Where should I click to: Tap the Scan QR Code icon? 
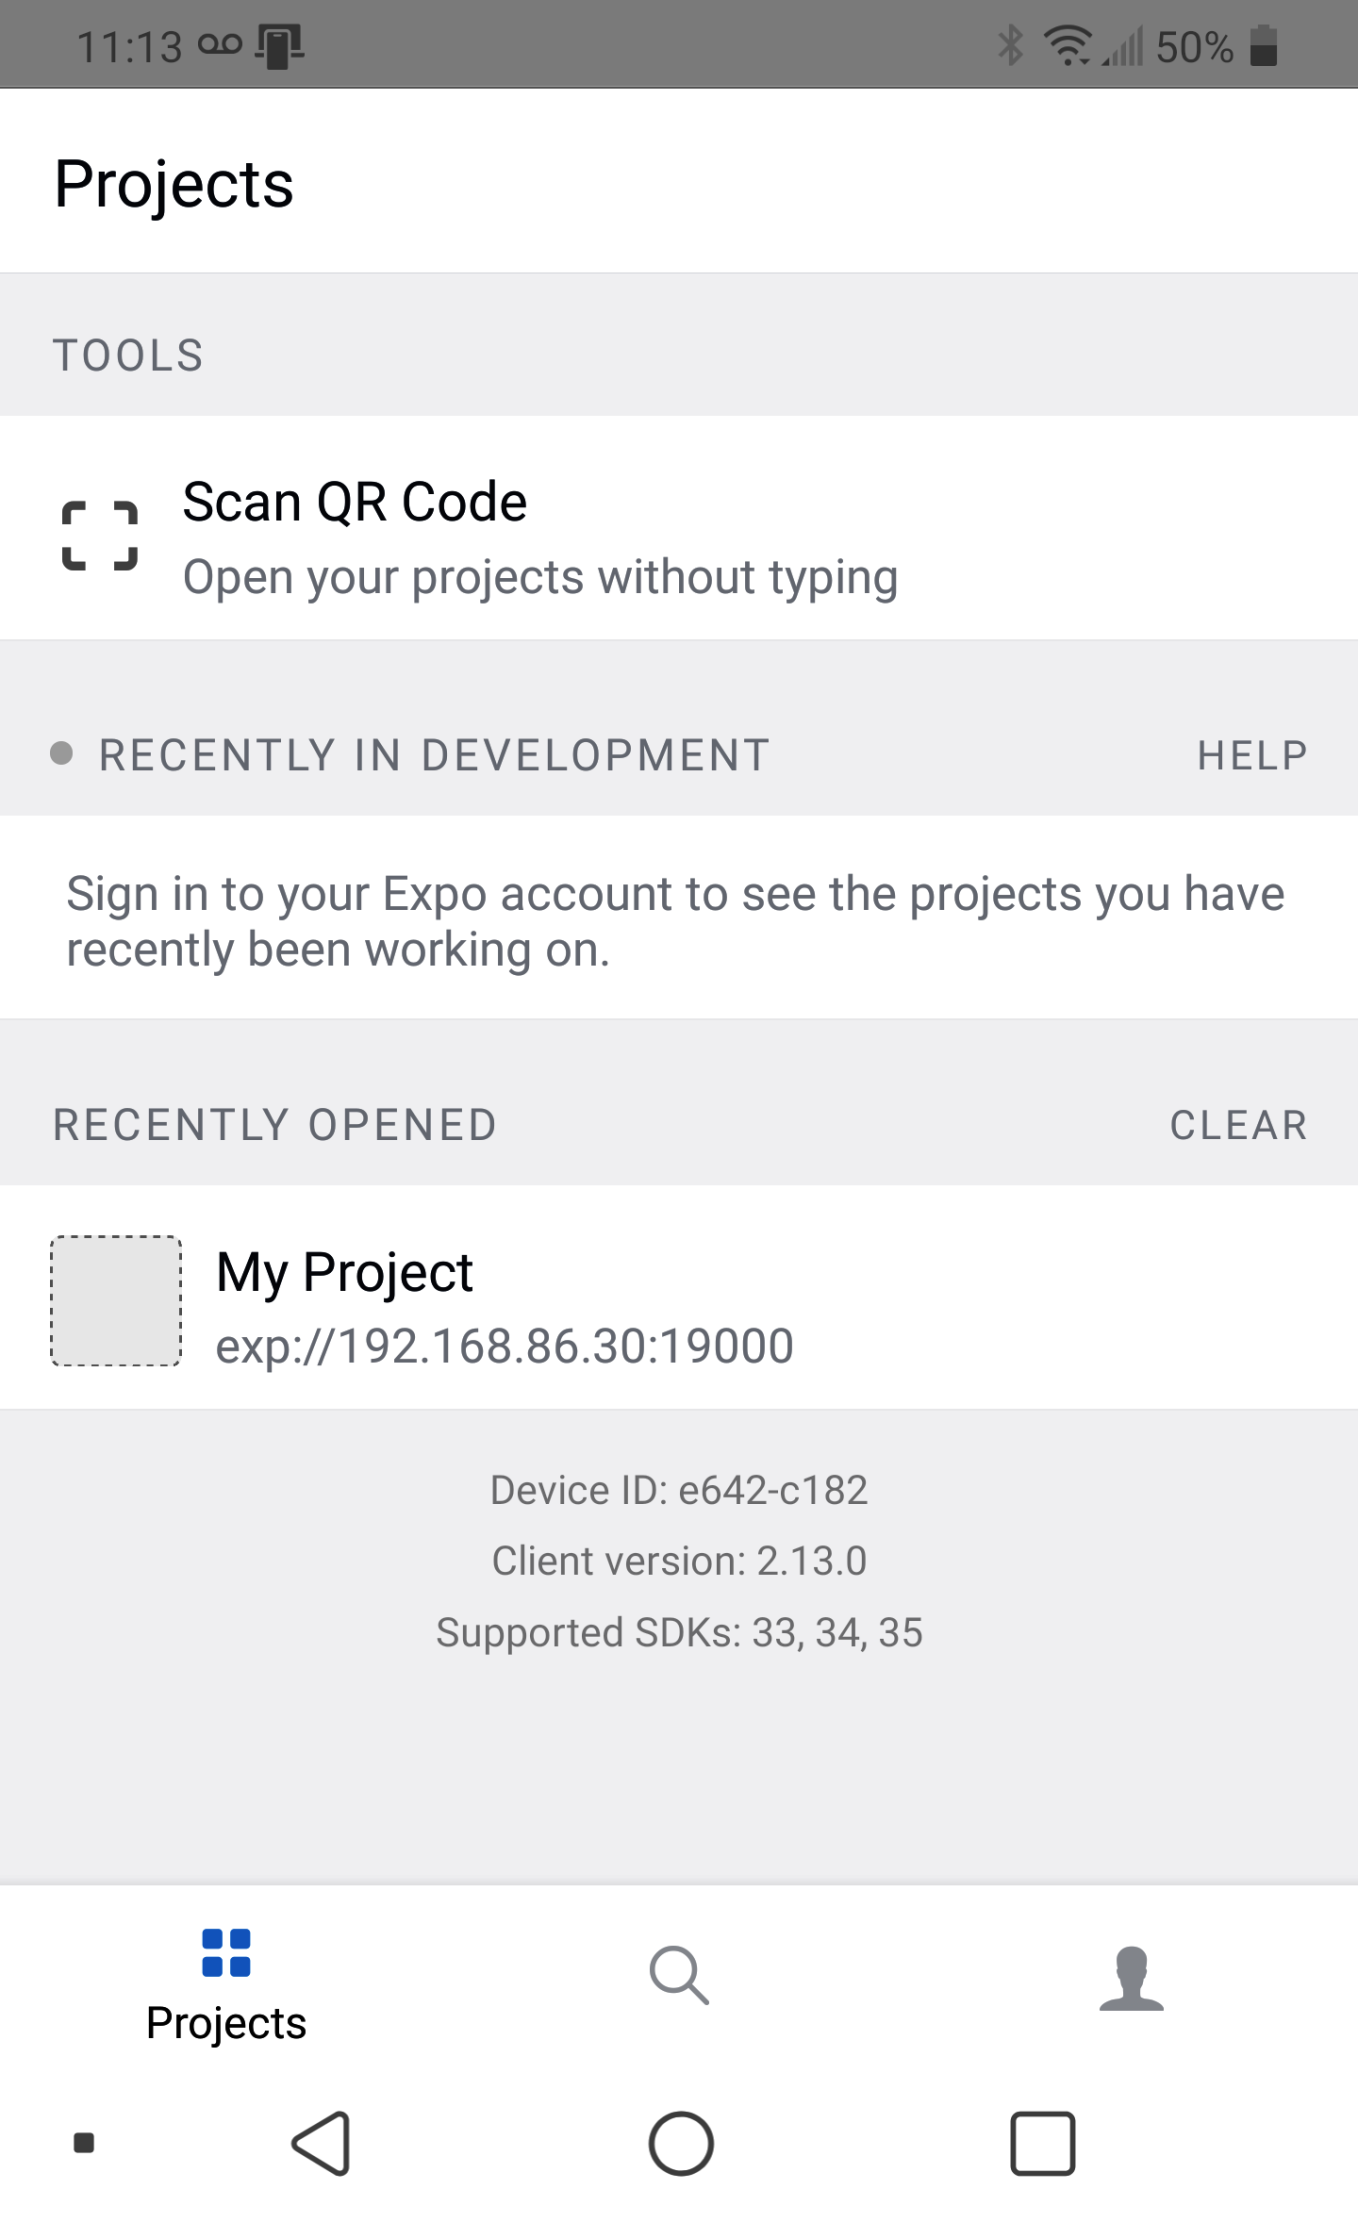click(100, 536)
